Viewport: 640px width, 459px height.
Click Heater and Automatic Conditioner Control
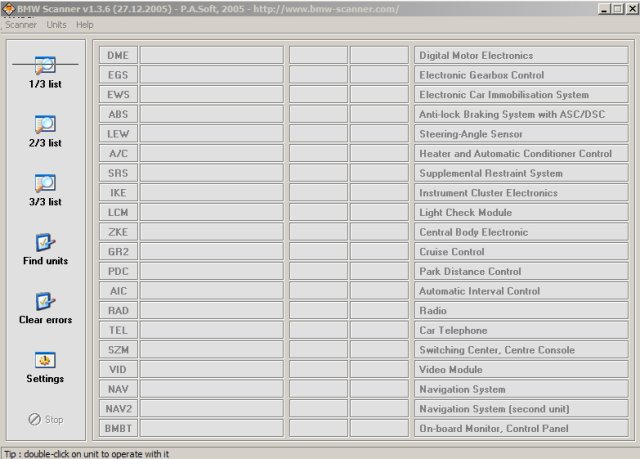521,153
